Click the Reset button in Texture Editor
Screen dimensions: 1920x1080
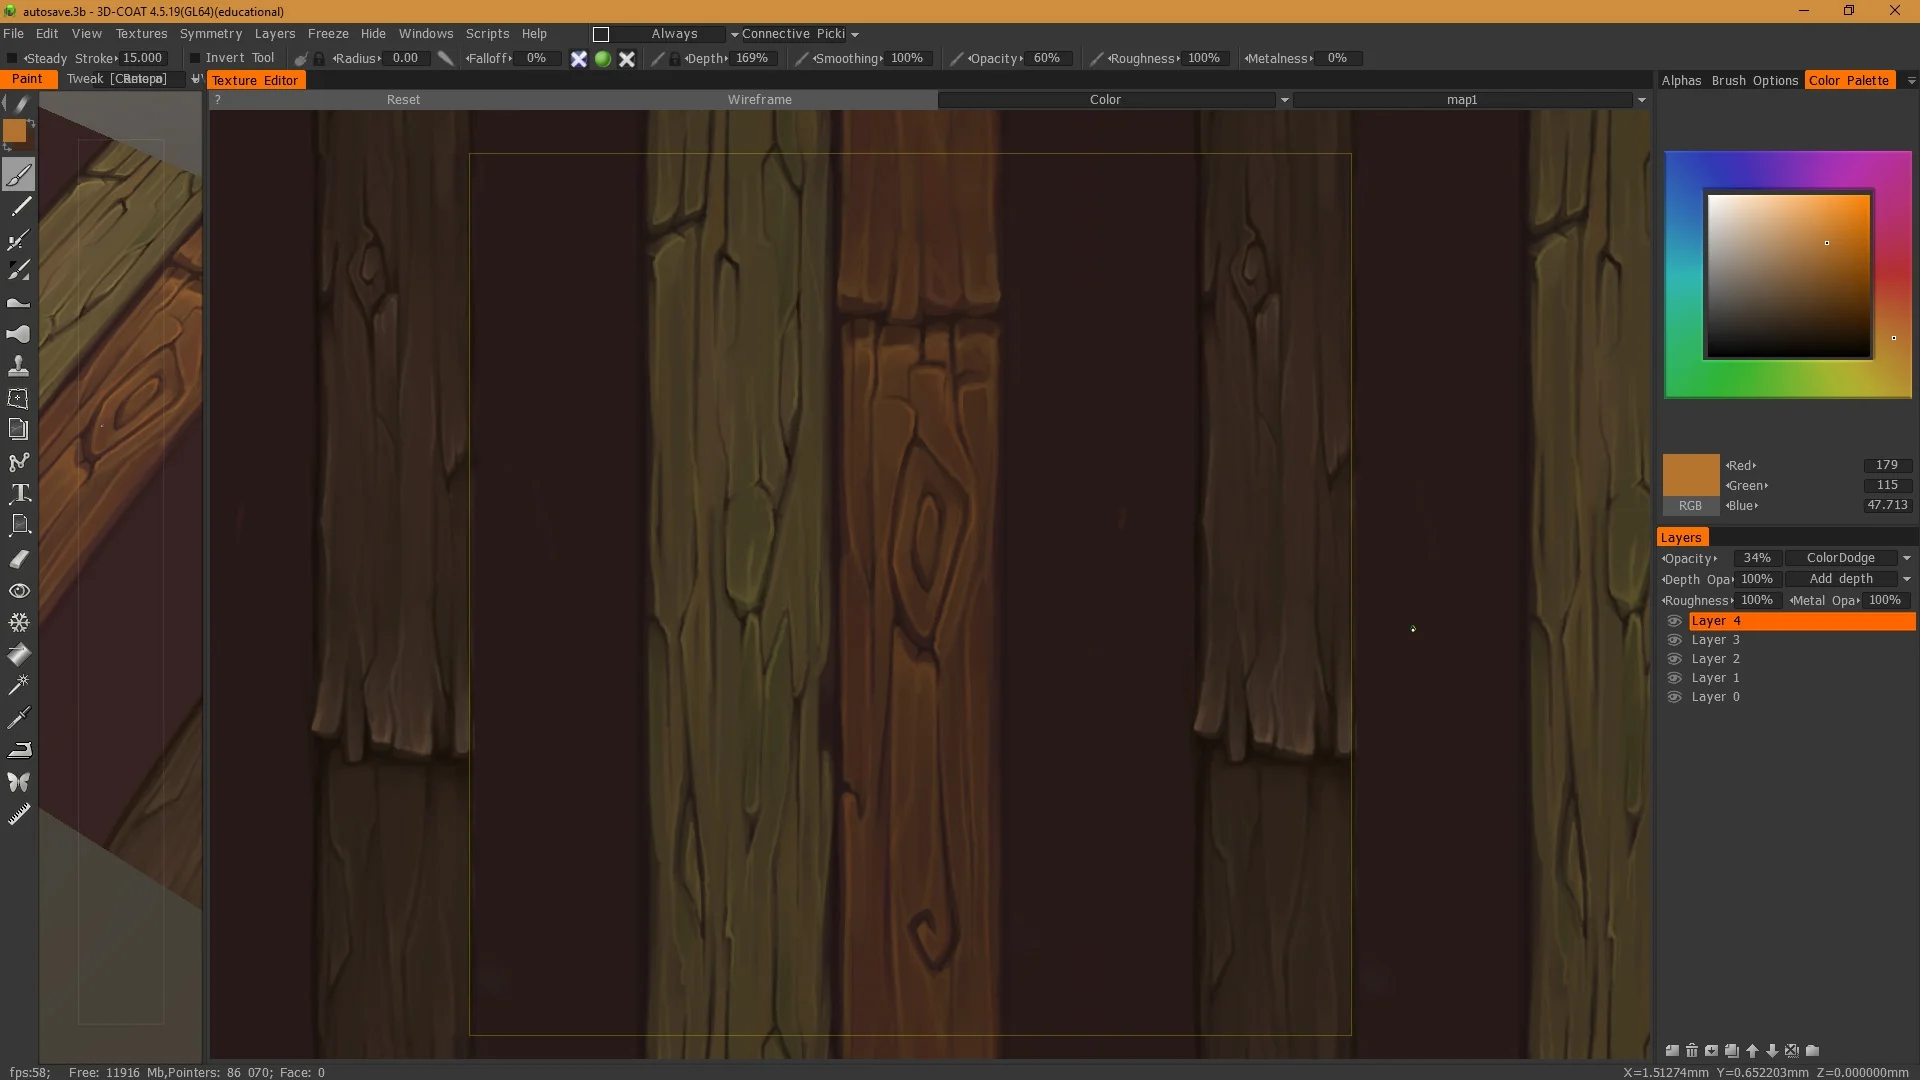pos(403,100)
